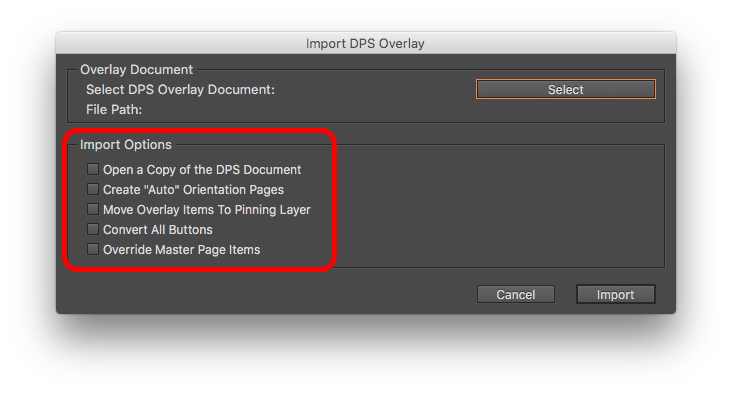Click the Select DPS Overlay Document label

coord(180,90)
